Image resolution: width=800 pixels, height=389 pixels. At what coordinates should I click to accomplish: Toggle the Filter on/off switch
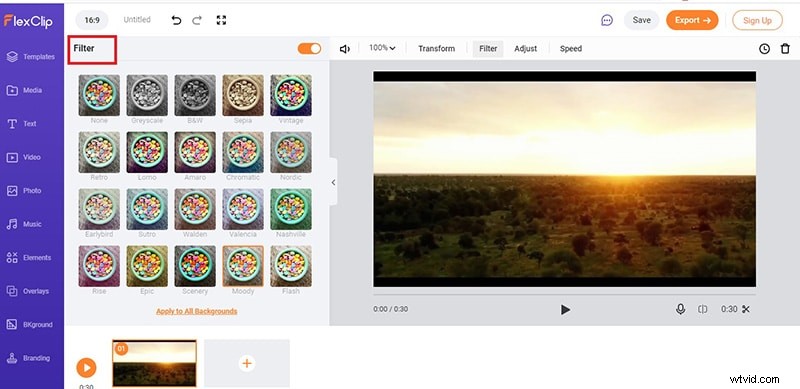click(x=309, y=48)
